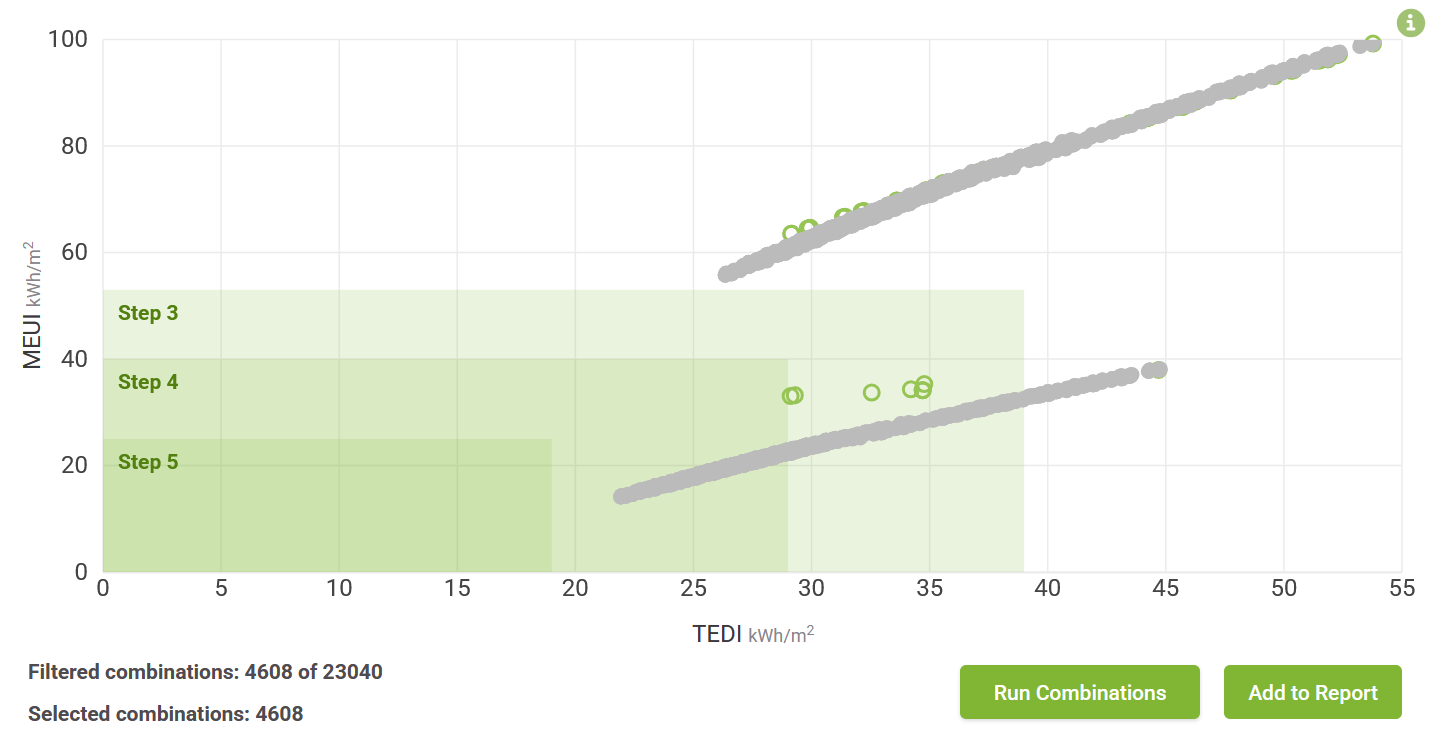Click green hollow point near TEDI 29, MEUI 63

(791, 234)
